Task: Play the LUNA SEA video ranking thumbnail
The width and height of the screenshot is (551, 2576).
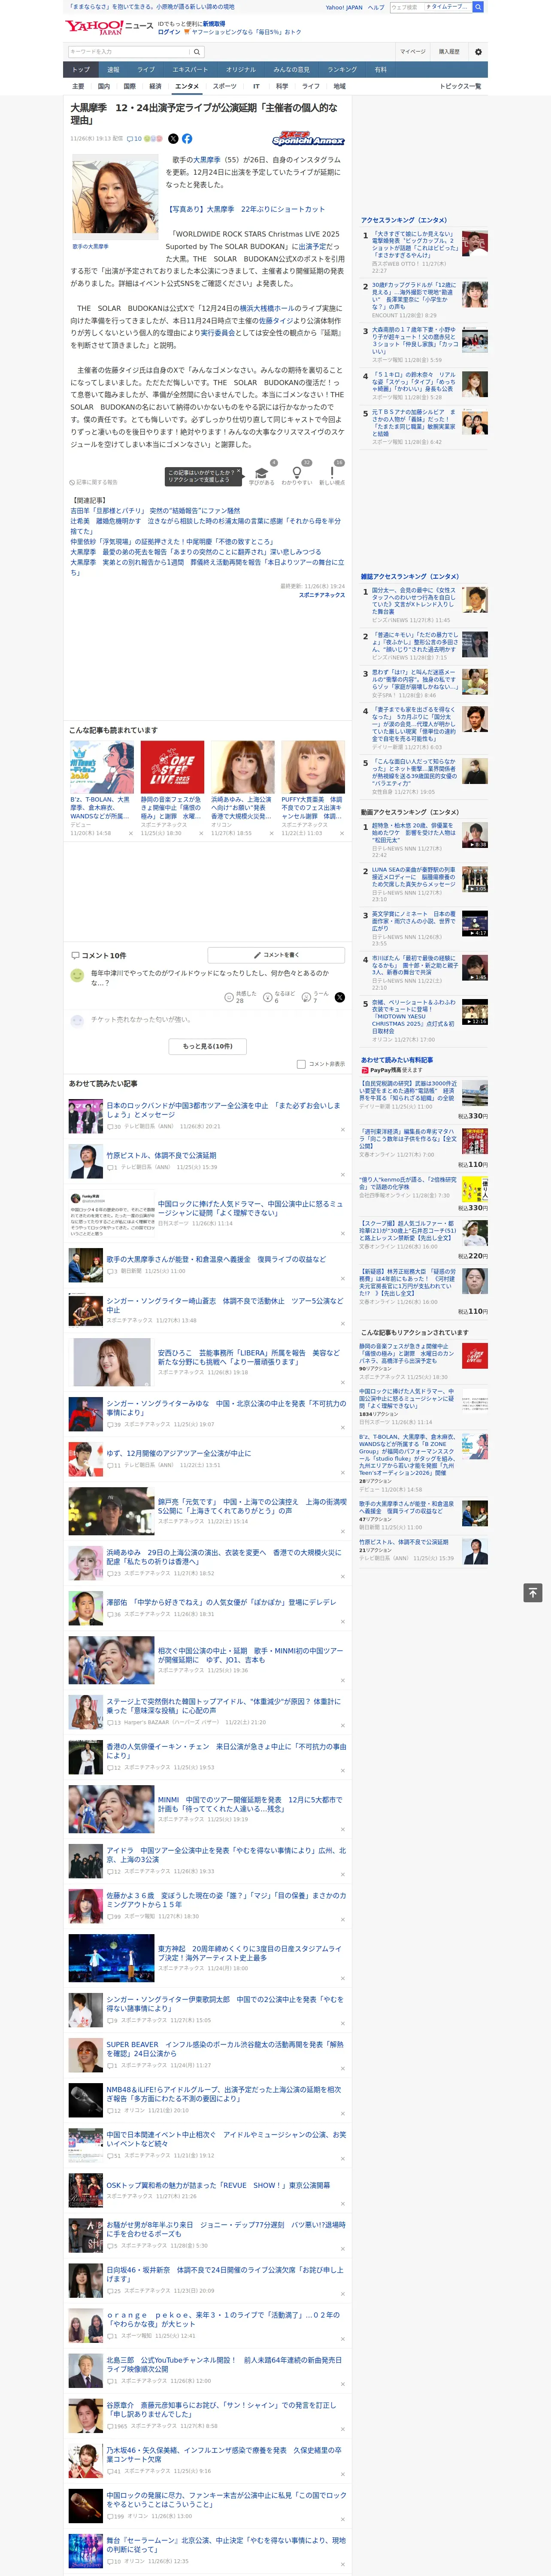Action: (475, 879)
